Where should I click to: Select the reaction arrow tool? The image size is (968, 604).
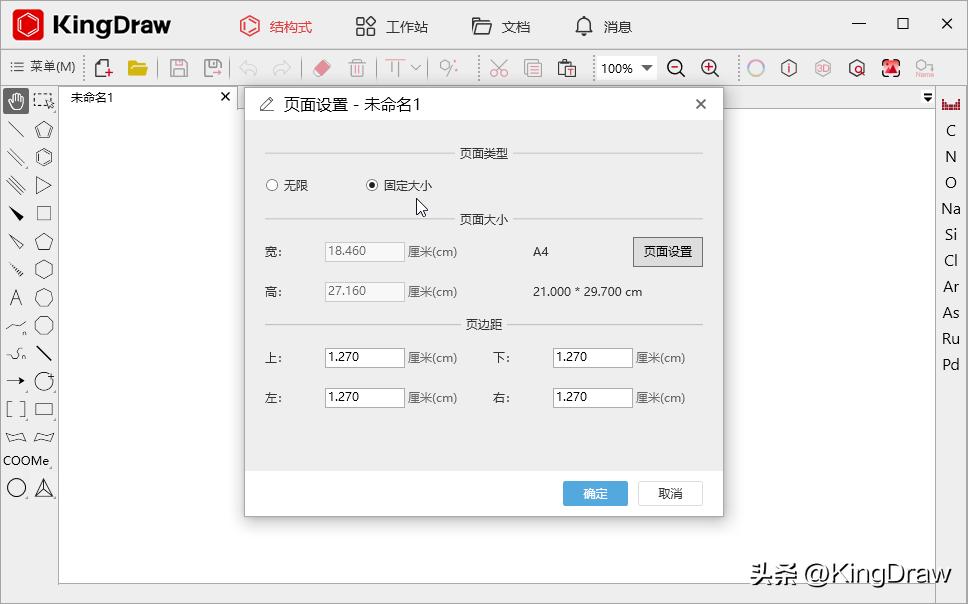(15, 381)
